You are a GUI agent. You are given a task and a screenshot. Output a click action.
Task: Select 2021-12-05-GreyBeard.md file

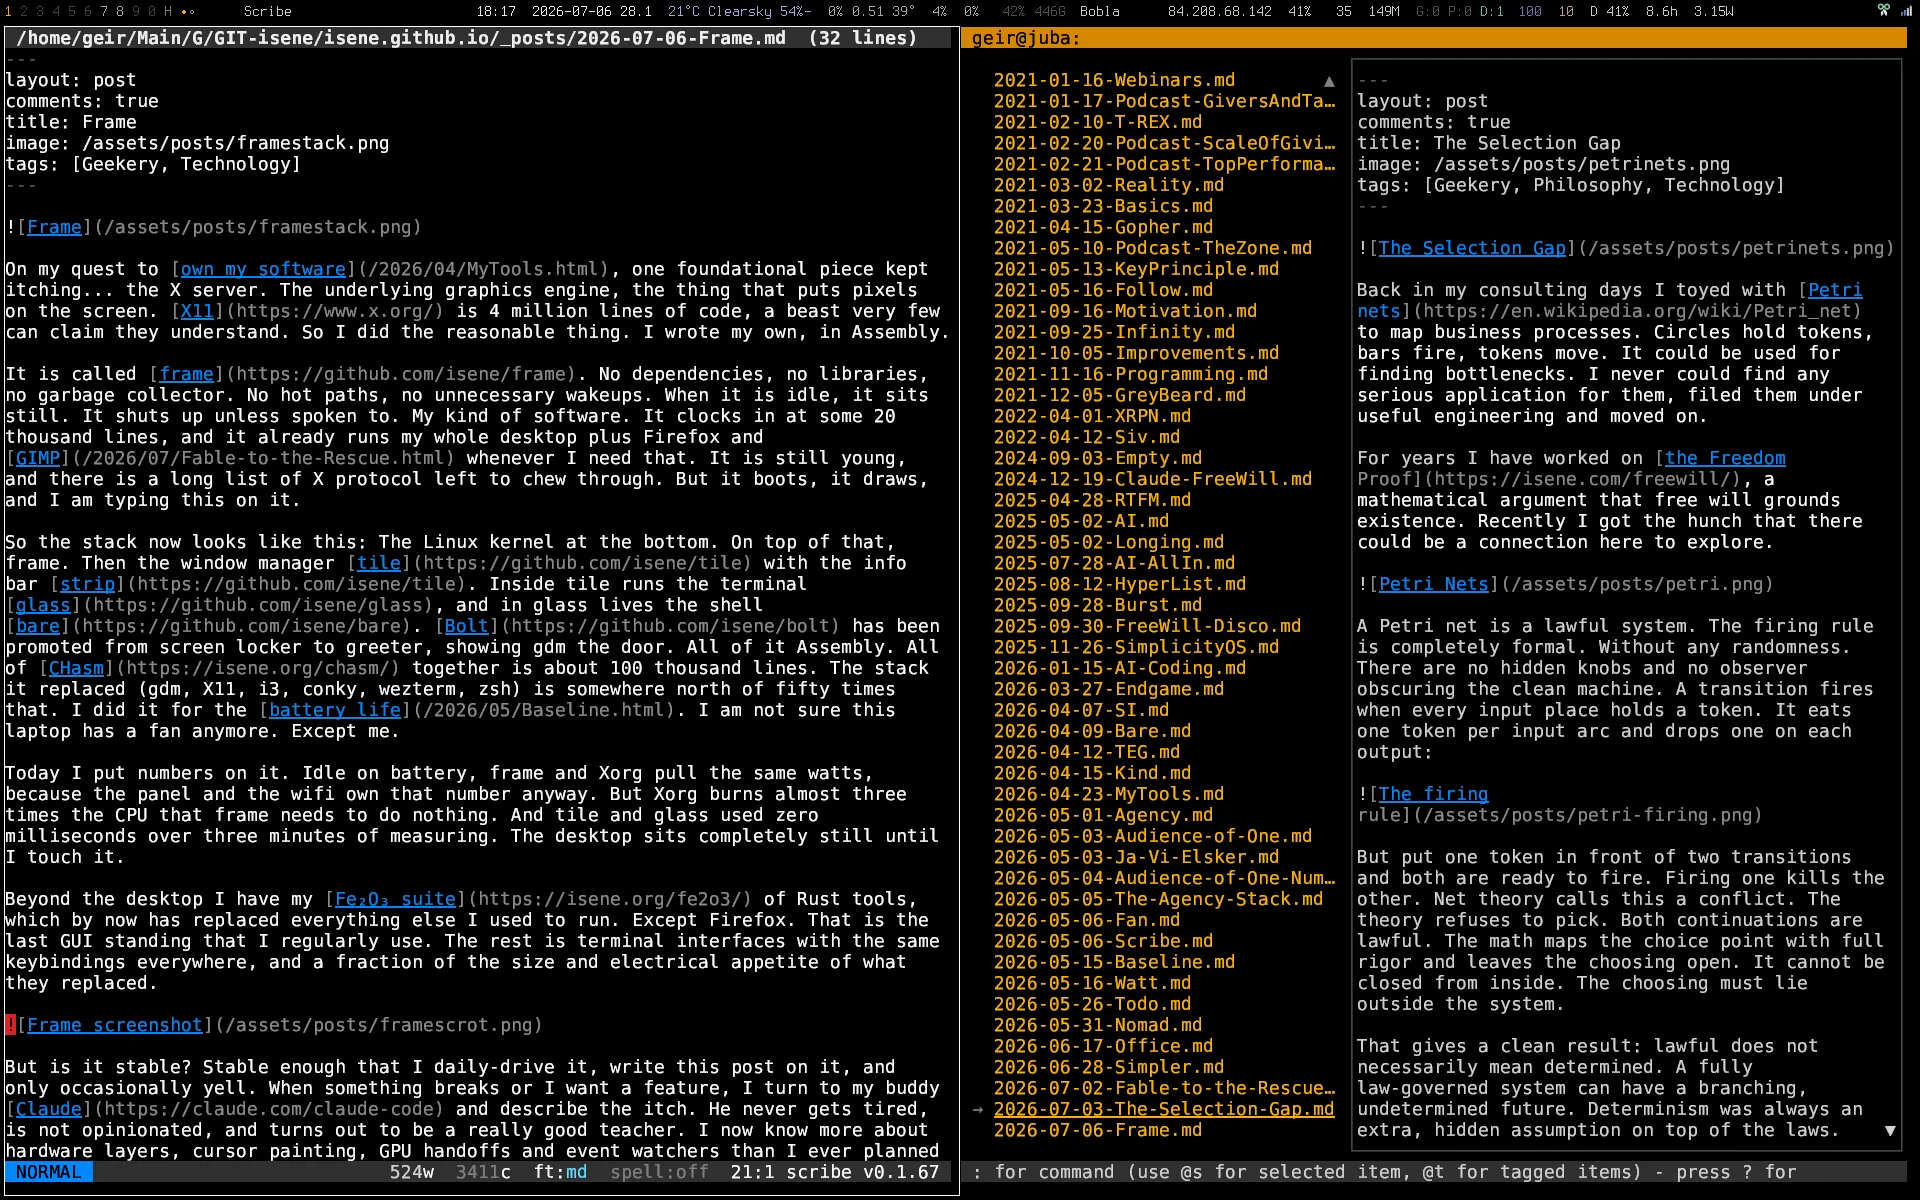(x=1119, y=395)
